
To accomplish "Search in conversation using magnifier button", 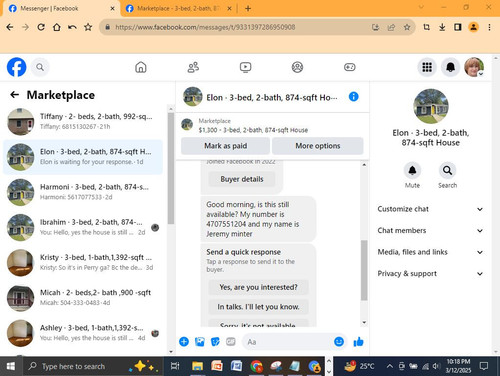I will (x=447, y=170).
